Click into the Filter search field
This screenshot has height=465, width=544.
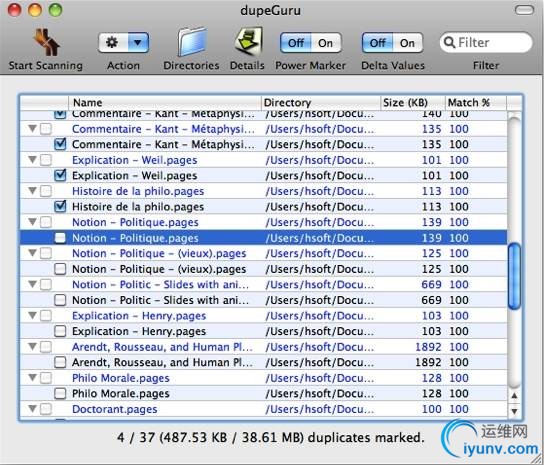(486, 42)
